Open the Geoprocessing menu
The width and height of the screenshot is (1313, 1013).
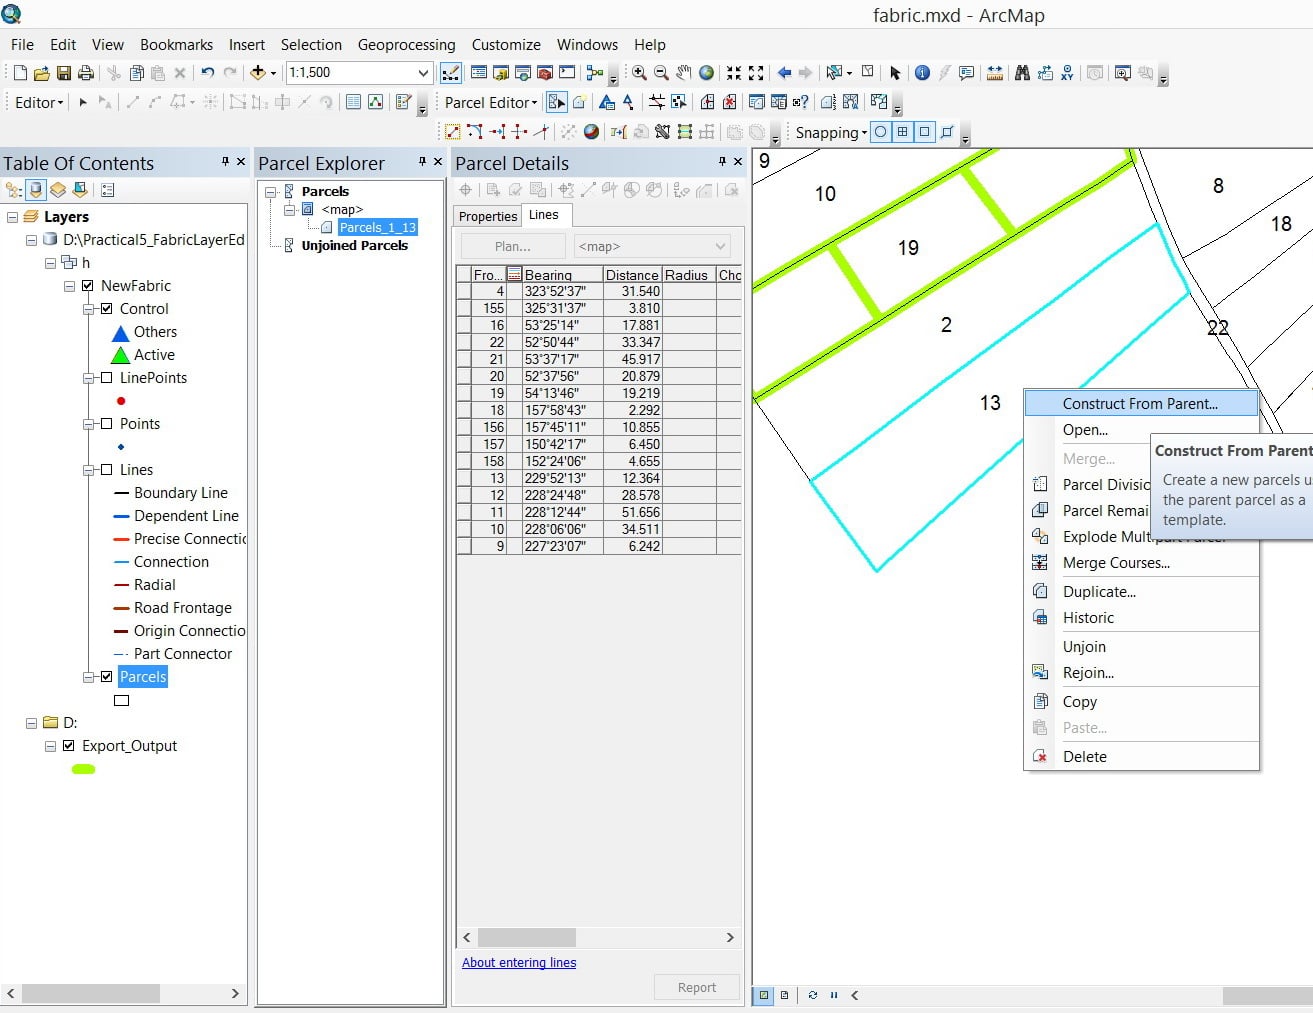tap(406, 45)
